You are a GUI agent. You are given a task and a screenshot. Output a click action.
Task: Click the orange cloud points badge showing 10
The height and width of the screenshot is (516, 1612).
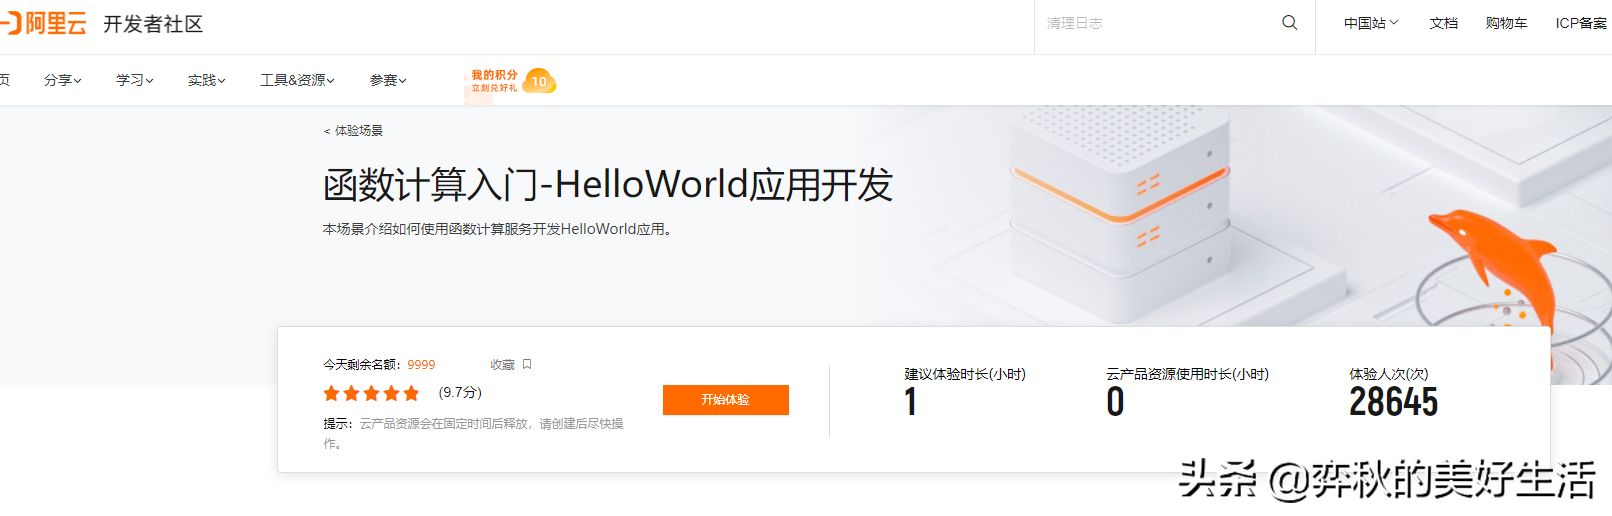tap(538, 81)
